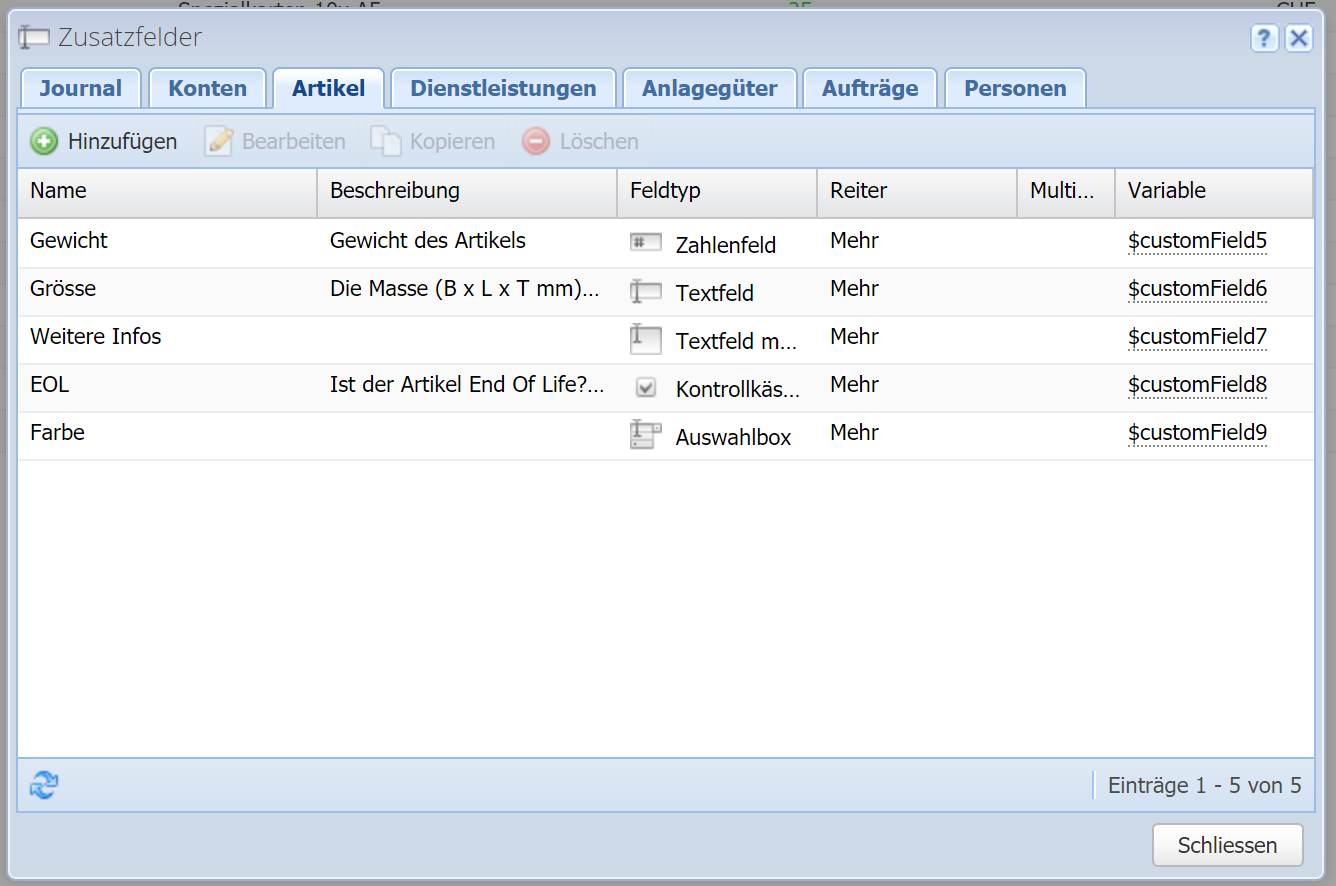1336x886 pixels.
Task: Open help via the question mark icon
Action: (x=1265, y=39)
